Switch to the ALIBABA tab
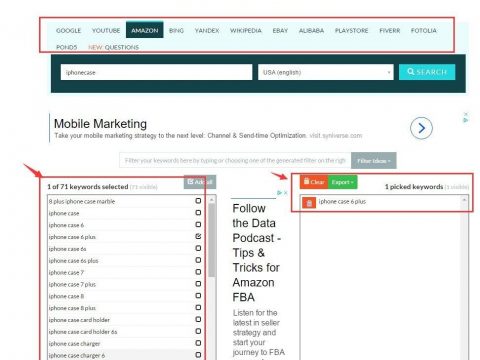 tap(311, 30)
